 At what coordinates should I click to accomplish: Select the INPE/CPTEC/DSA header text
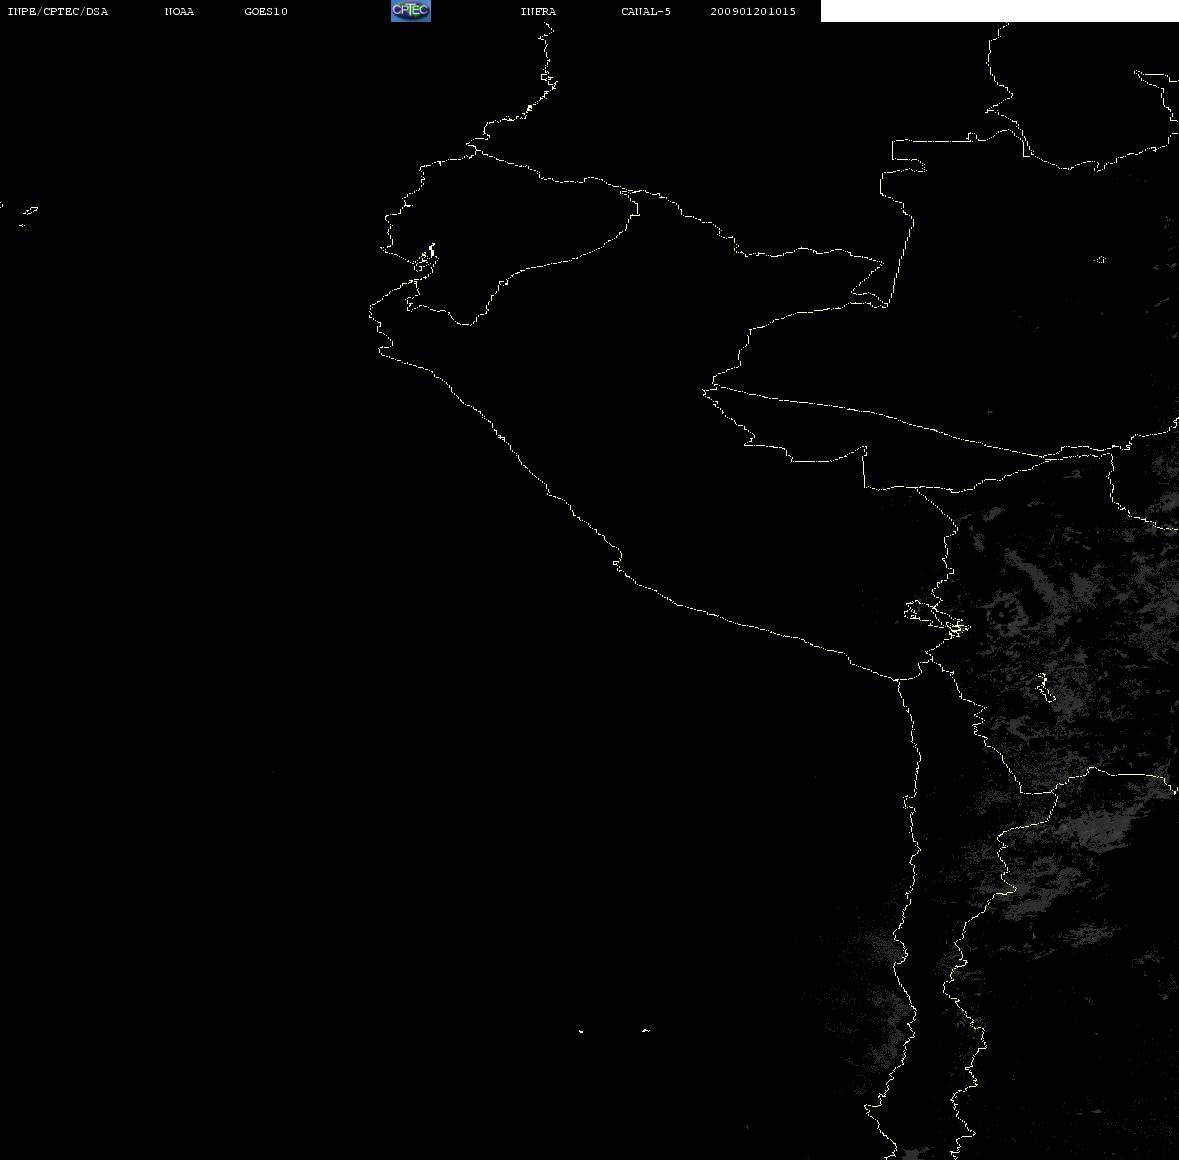pyautogui.click(x=58, y=11)
